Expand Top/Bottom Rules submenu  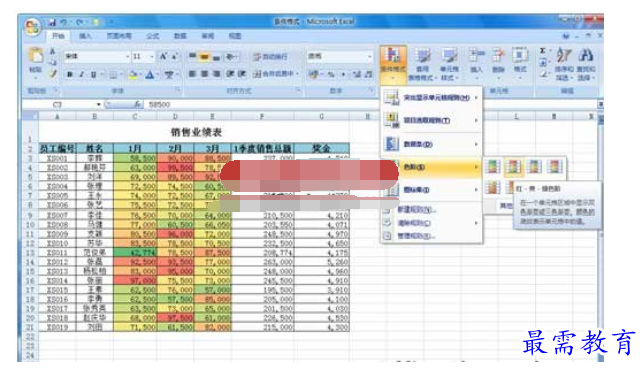[431, 120]
